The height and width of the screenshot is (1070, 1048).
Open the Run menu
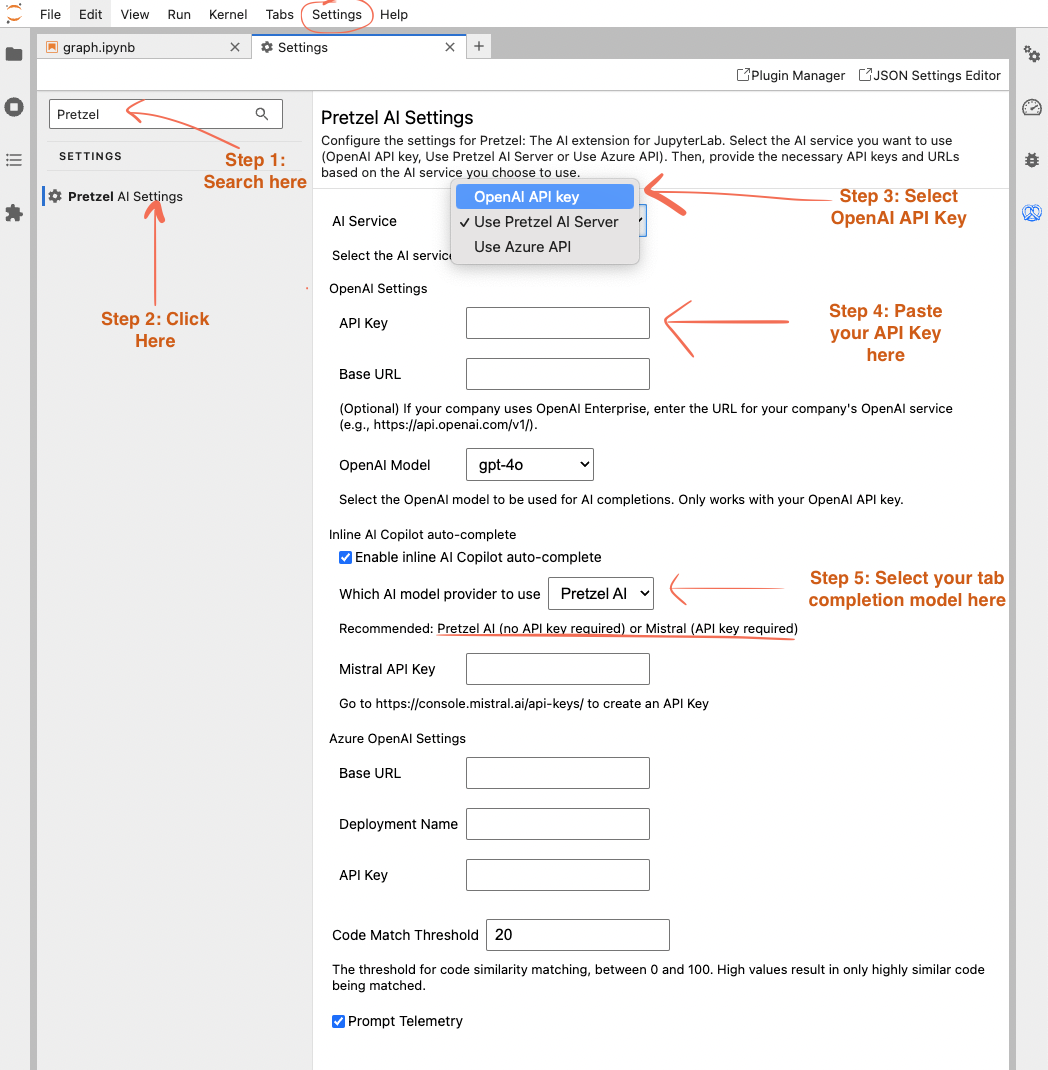pos(179,14)
